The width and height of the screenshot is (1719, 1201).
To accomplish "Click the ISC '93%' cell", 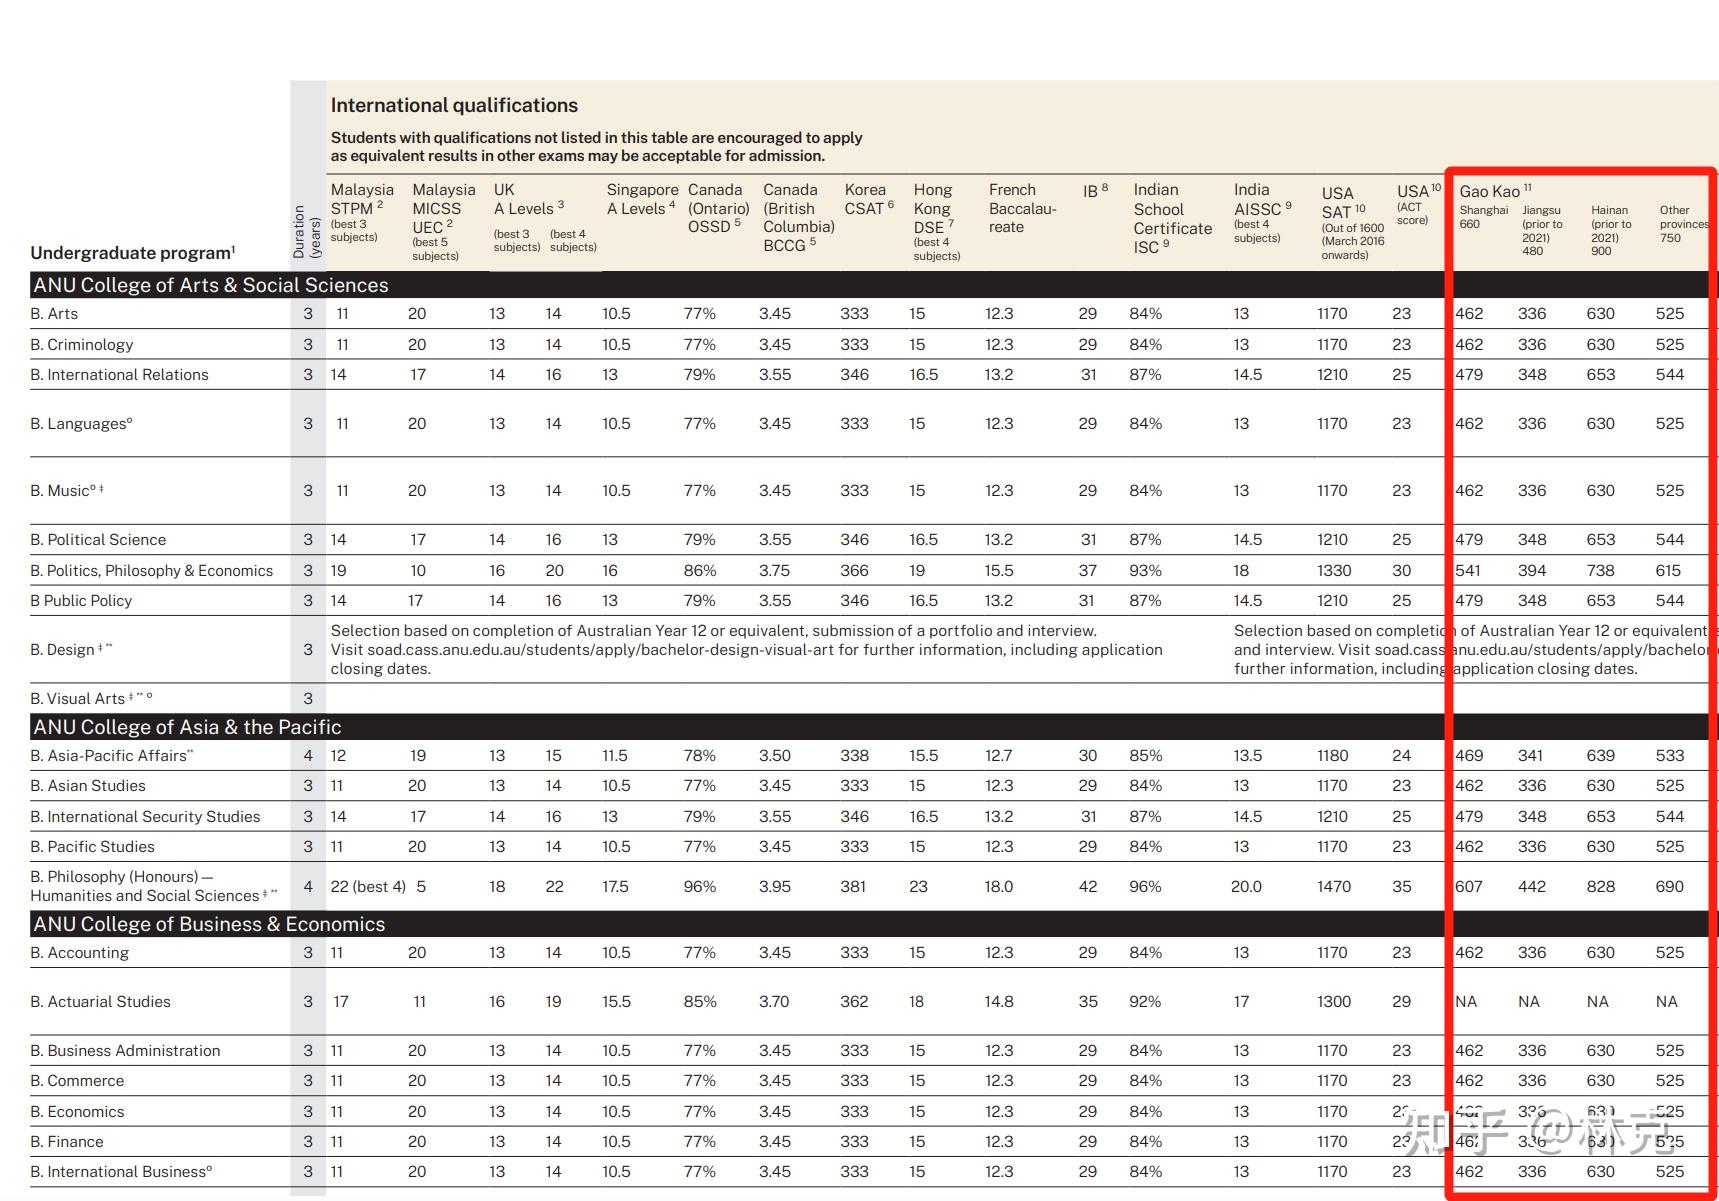I will (x=1145, y=570).
